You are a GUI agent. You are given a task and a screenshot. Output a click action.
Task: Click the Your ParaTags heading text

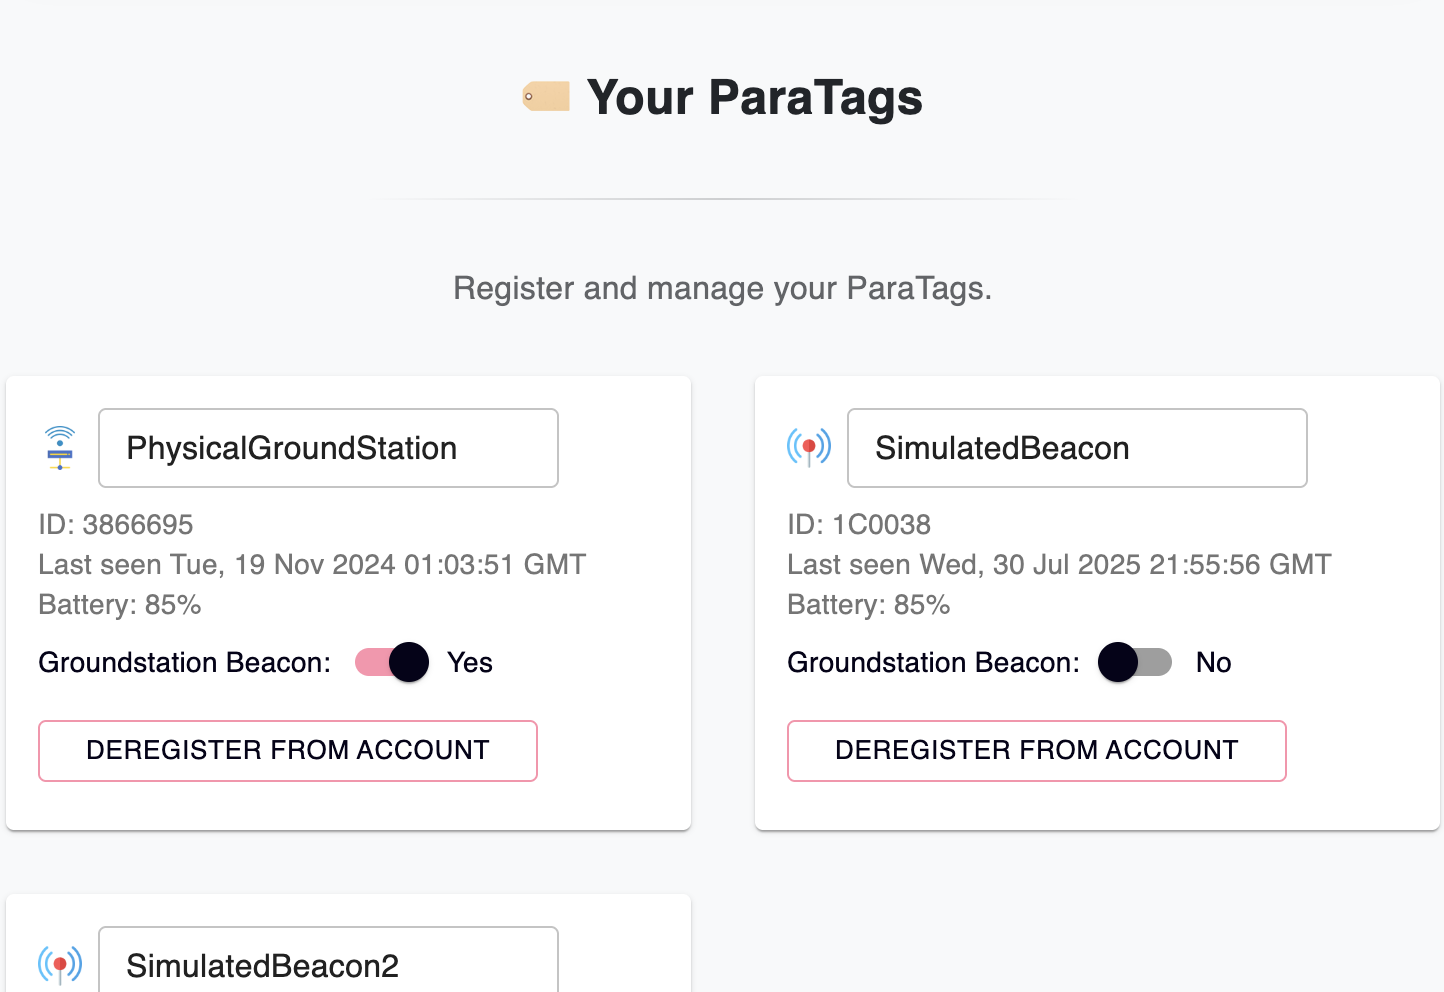click(x=754, y=98)
